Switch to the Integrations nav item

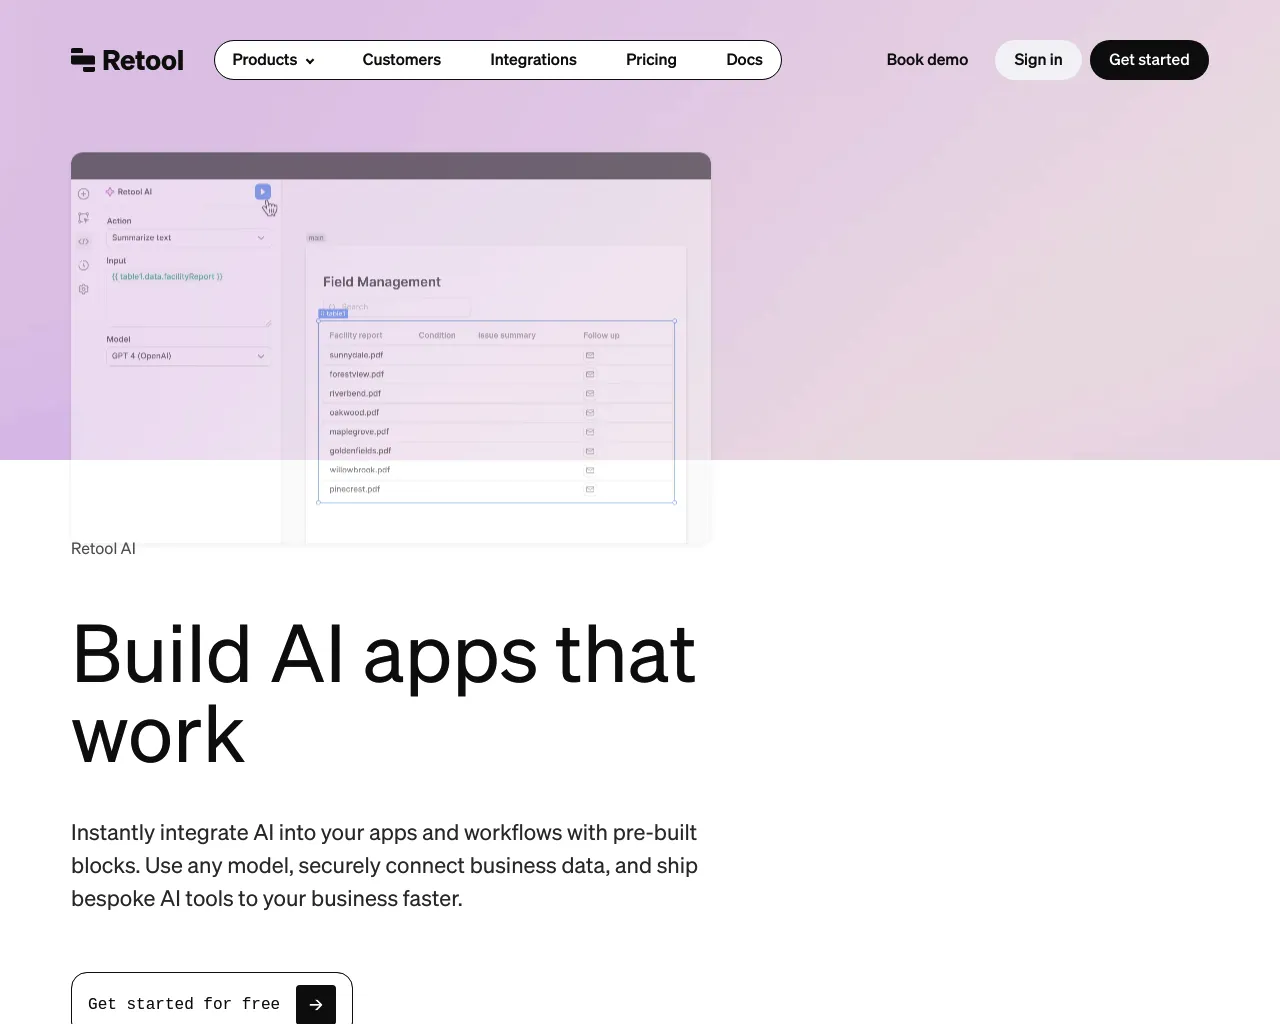coord(533,60)
